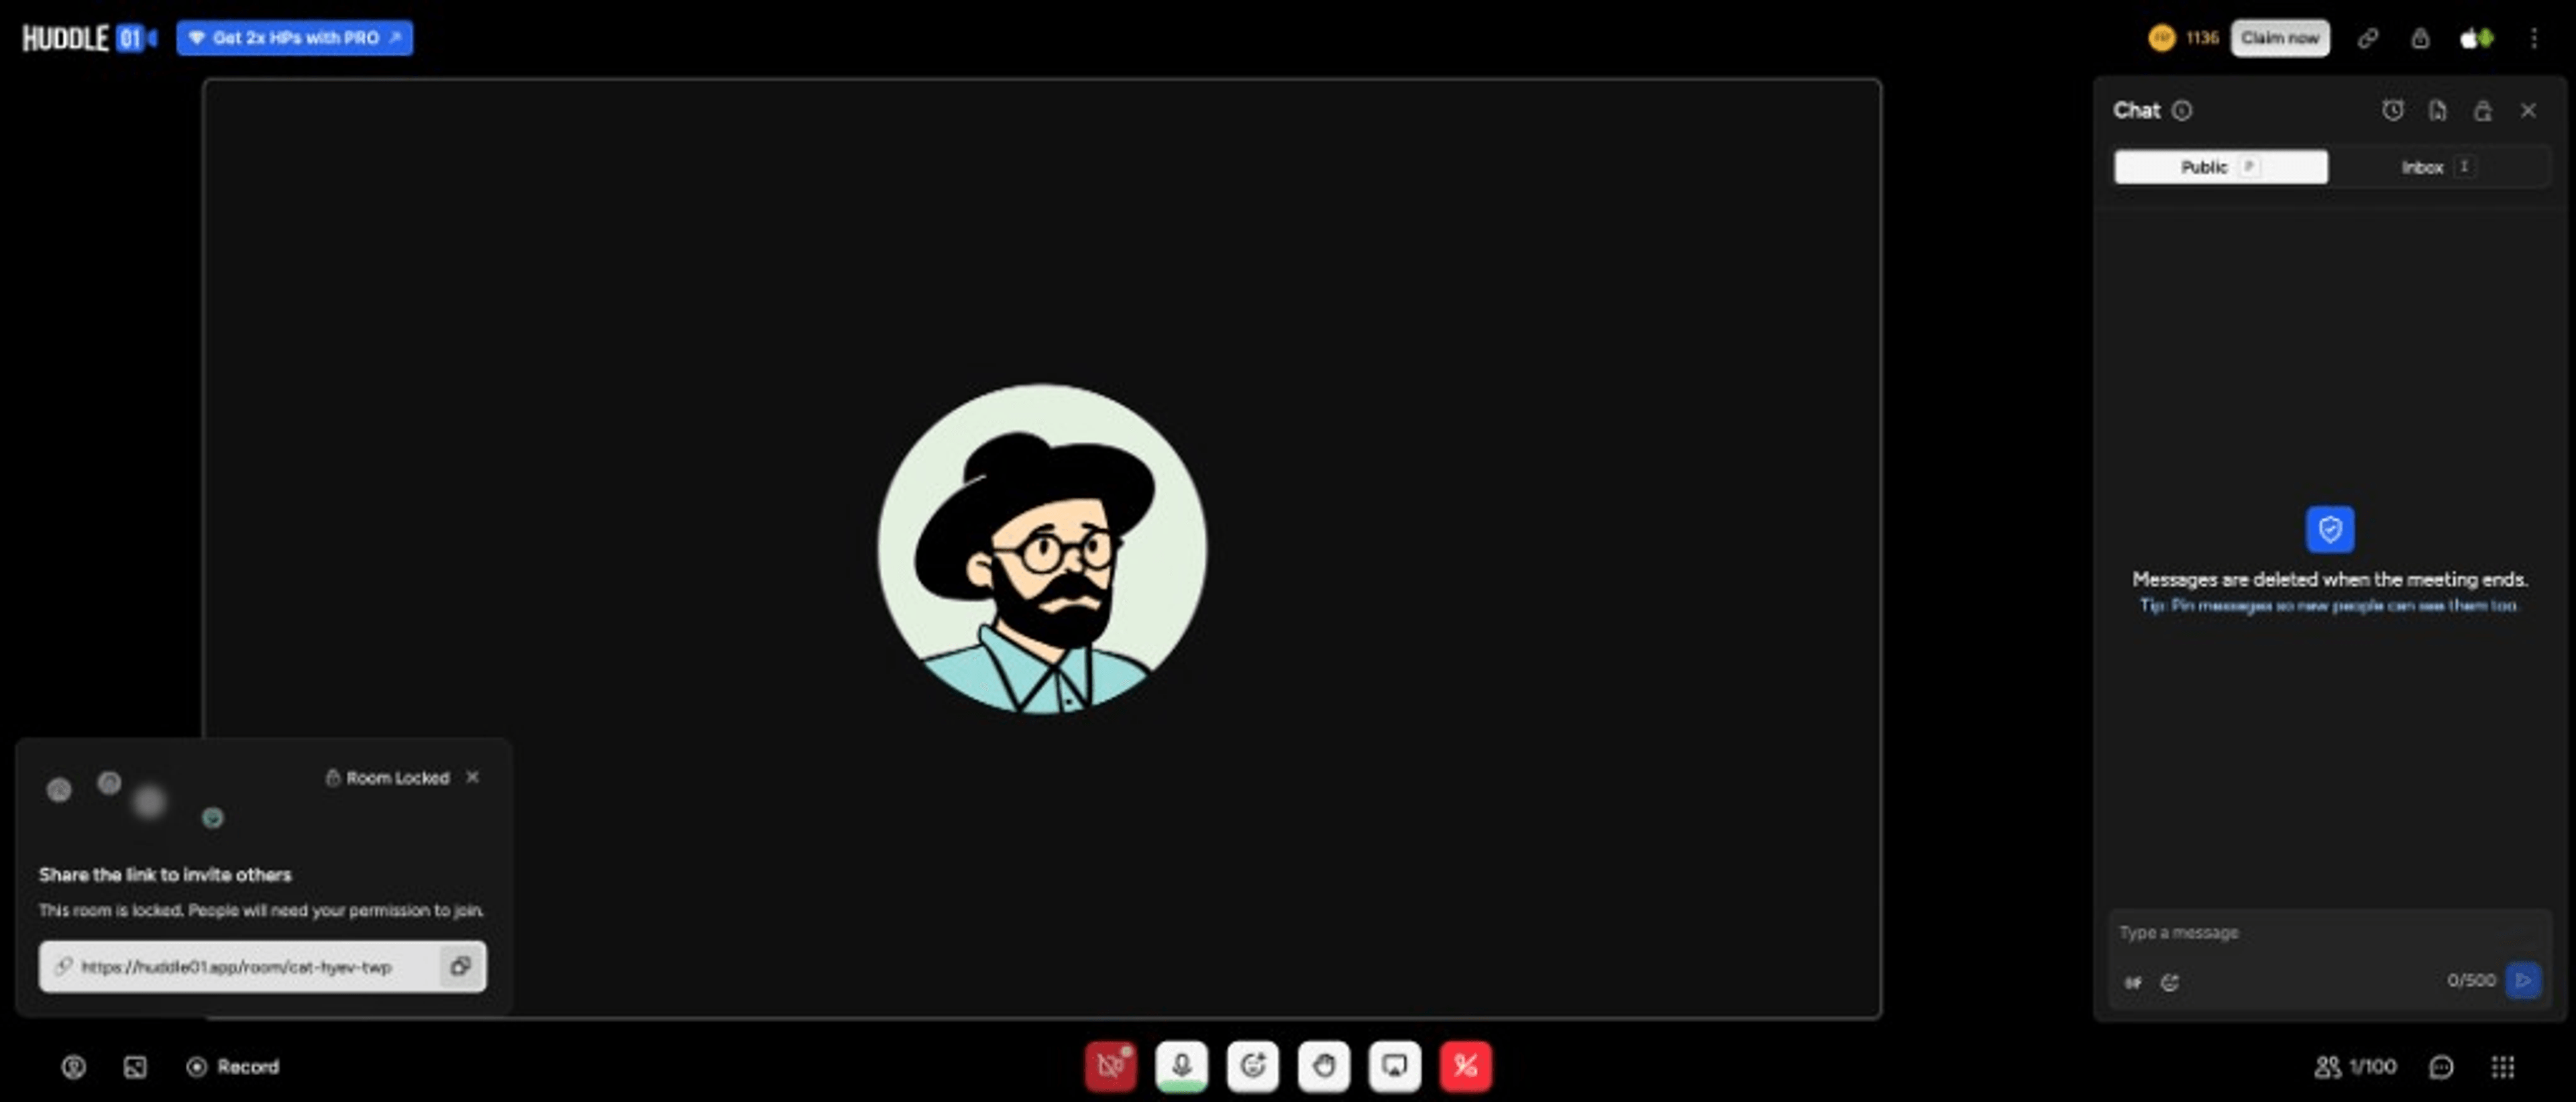The image size is (2576, 1102).
Task: Open the apps grid menu
Action: [2502, 1067]
